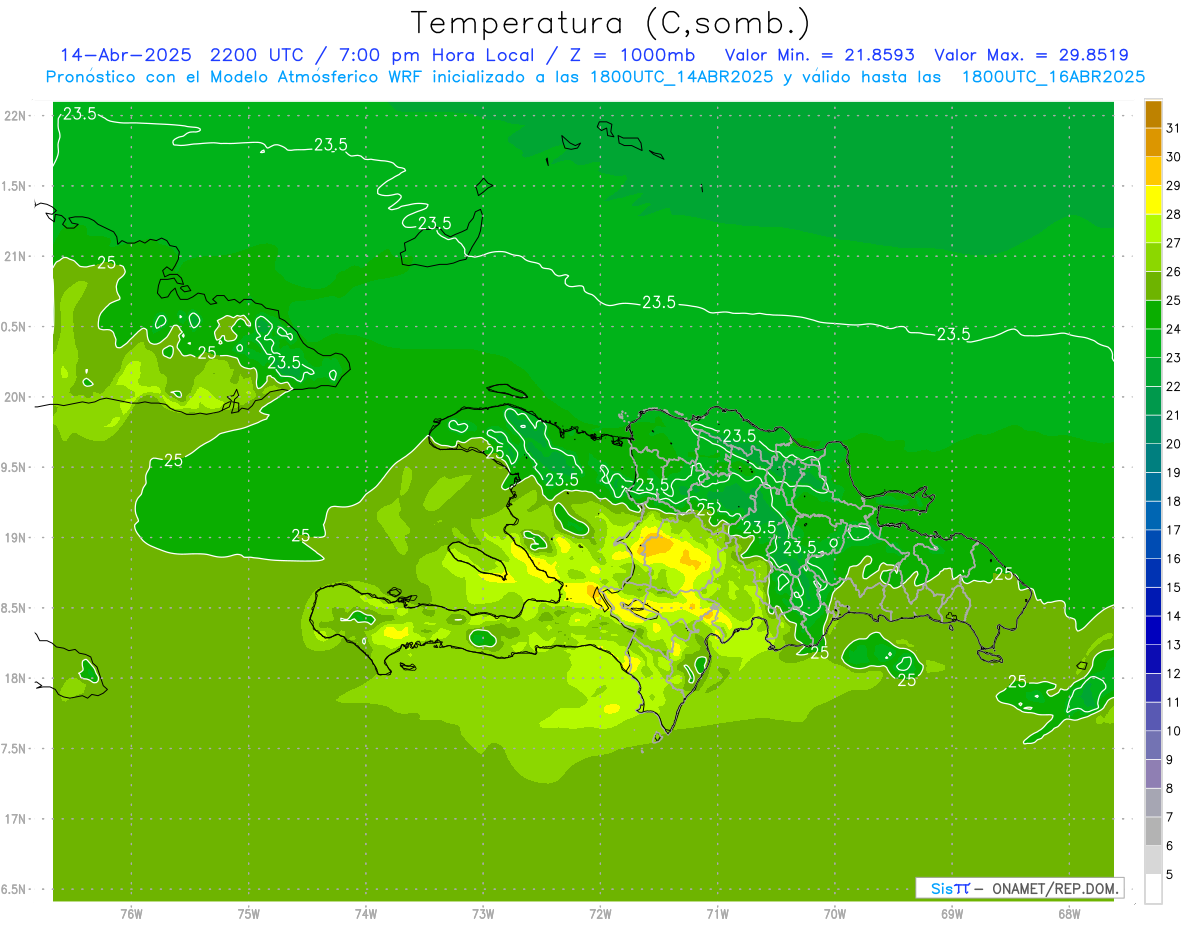Click the "20N" latitude axis label
The image size is (1200, 927).
(15, 398)
